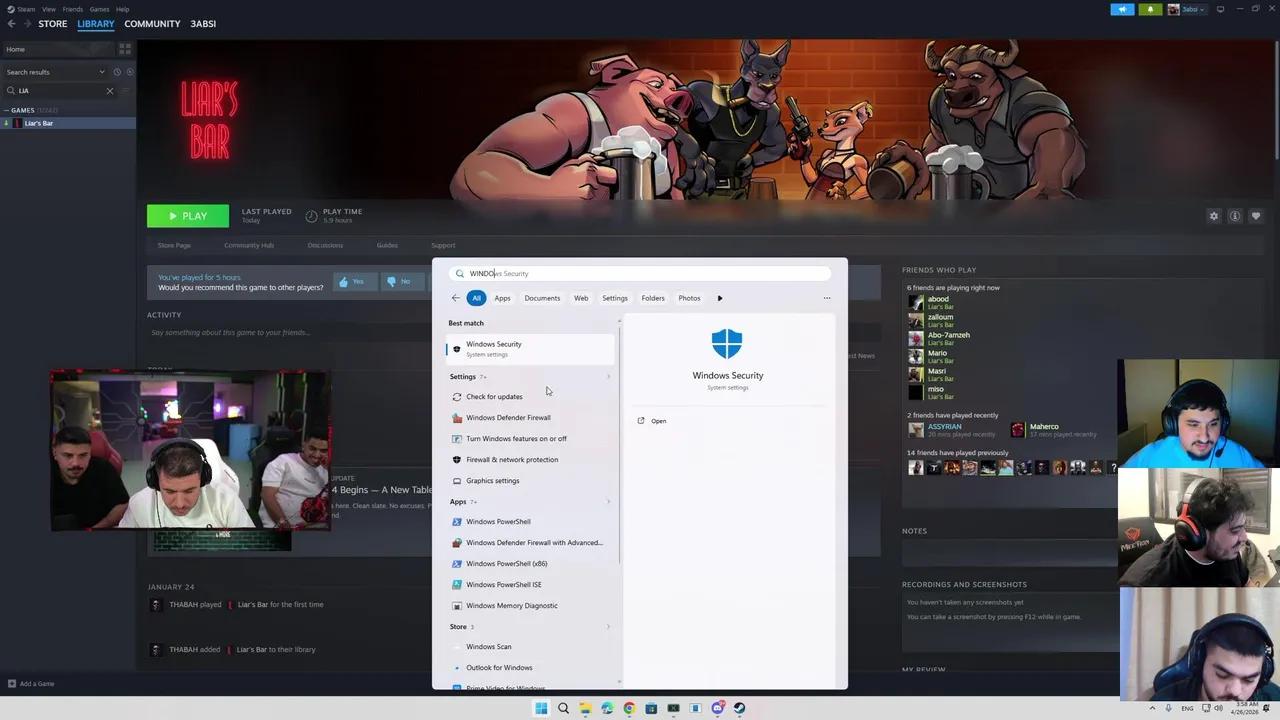Open the 3ABSI profile tab
1280x720 pixels.
click(x=203, y=24)
